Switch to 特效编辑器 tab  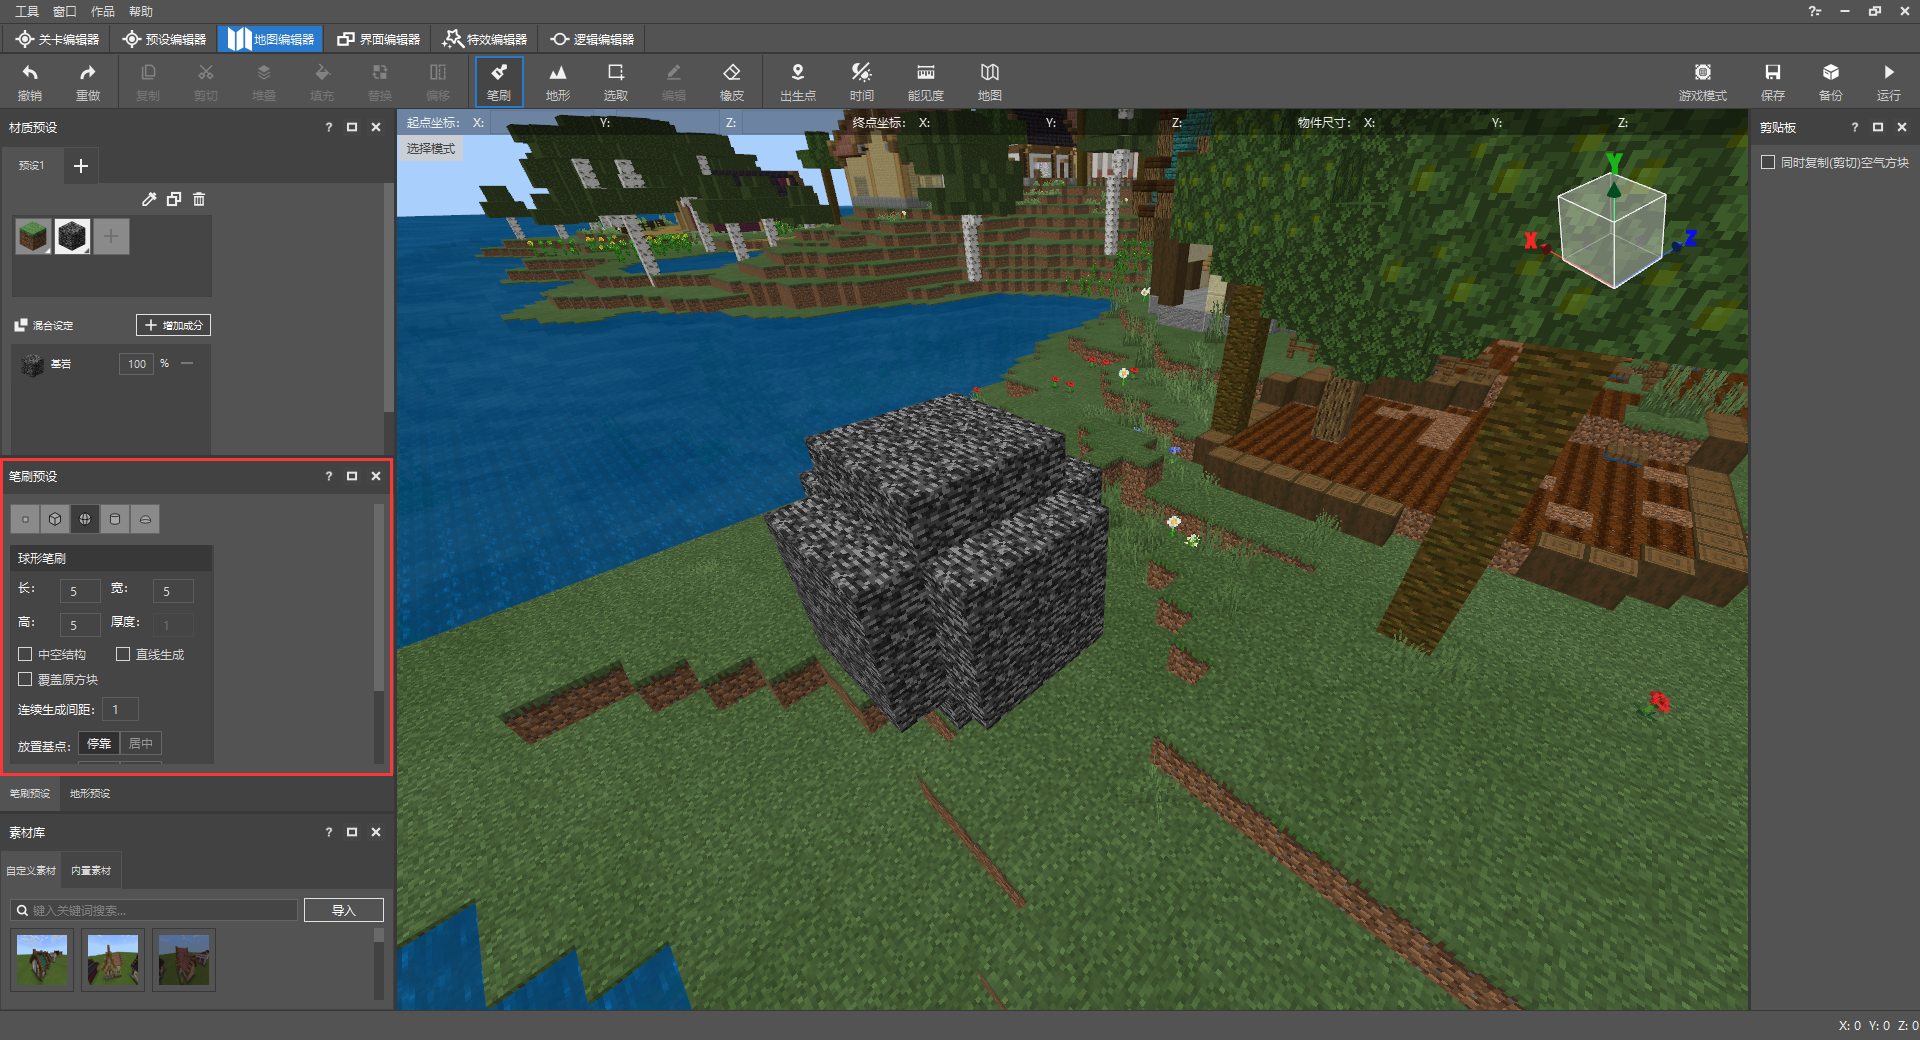pyautogui.click(x=485, y=39)
